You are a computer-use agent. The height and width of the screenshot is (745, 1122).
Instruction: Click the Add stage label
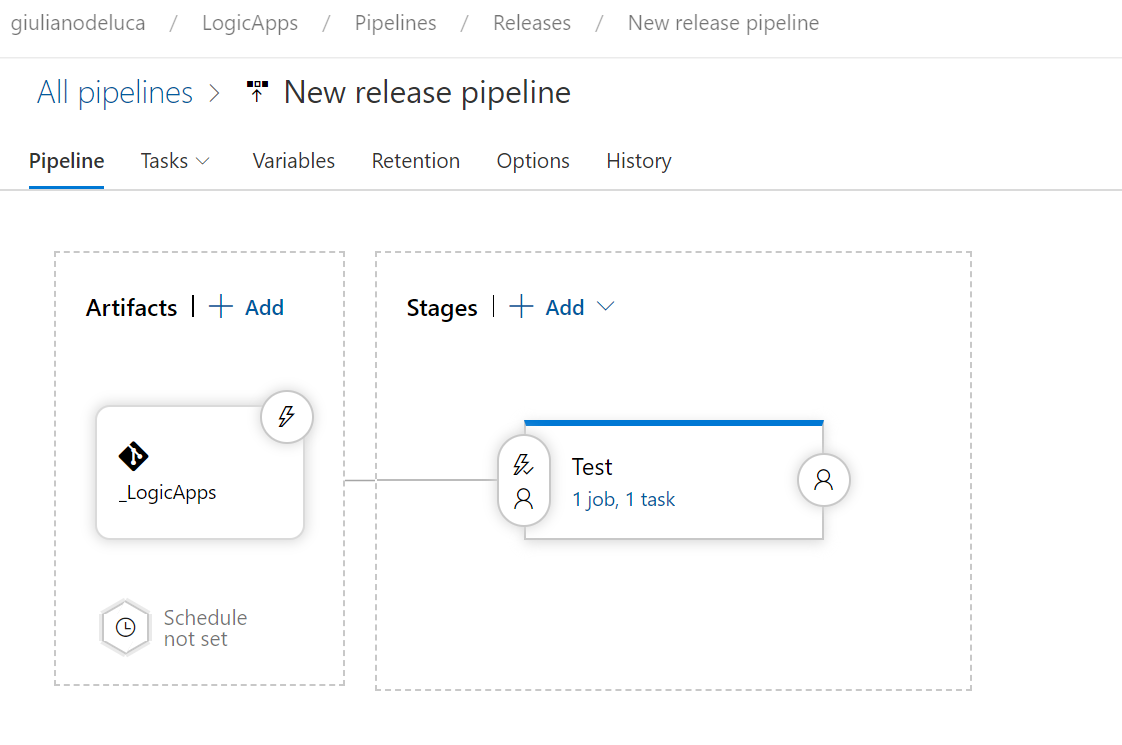(565, 307)
